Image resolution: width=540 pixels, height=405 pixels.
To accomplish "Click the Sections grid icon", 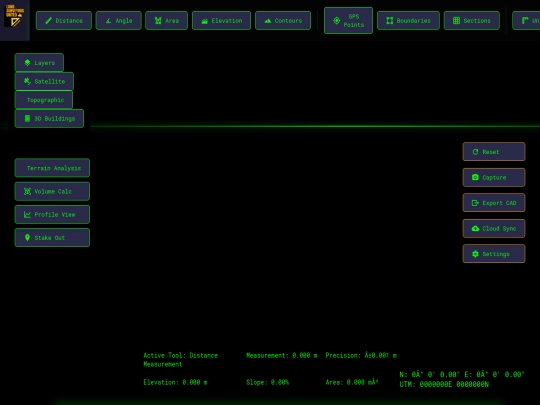I will (456, 21).
